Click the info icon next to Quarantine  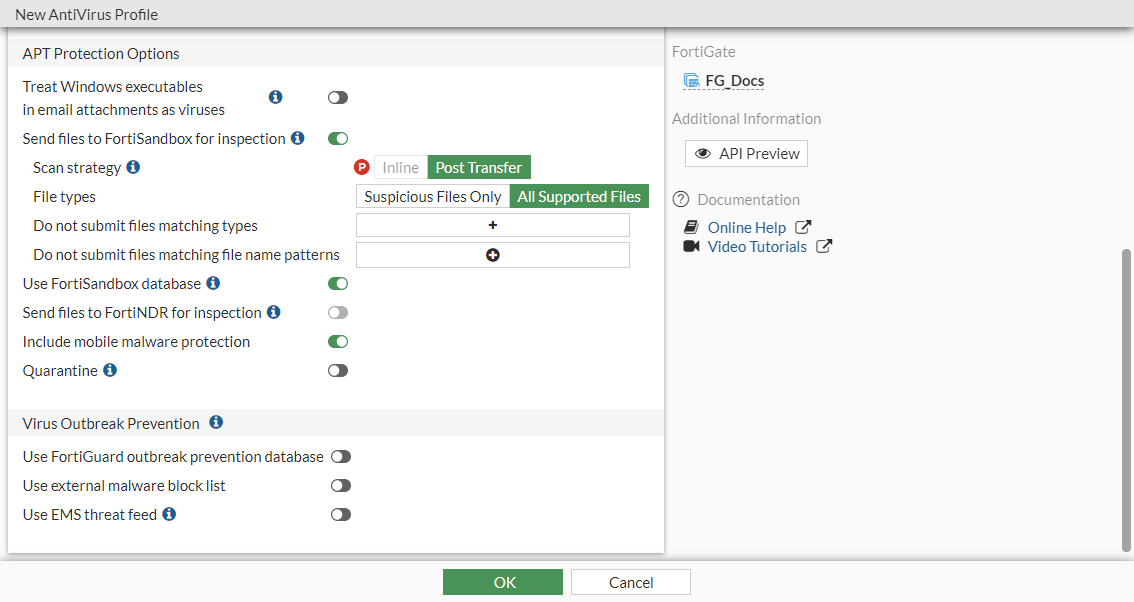[x=108, y=370]
